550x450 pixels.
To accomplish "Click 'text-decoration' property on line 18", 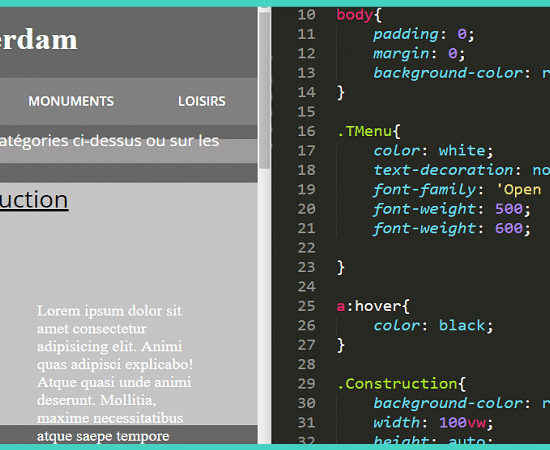I will pos(443,170).
